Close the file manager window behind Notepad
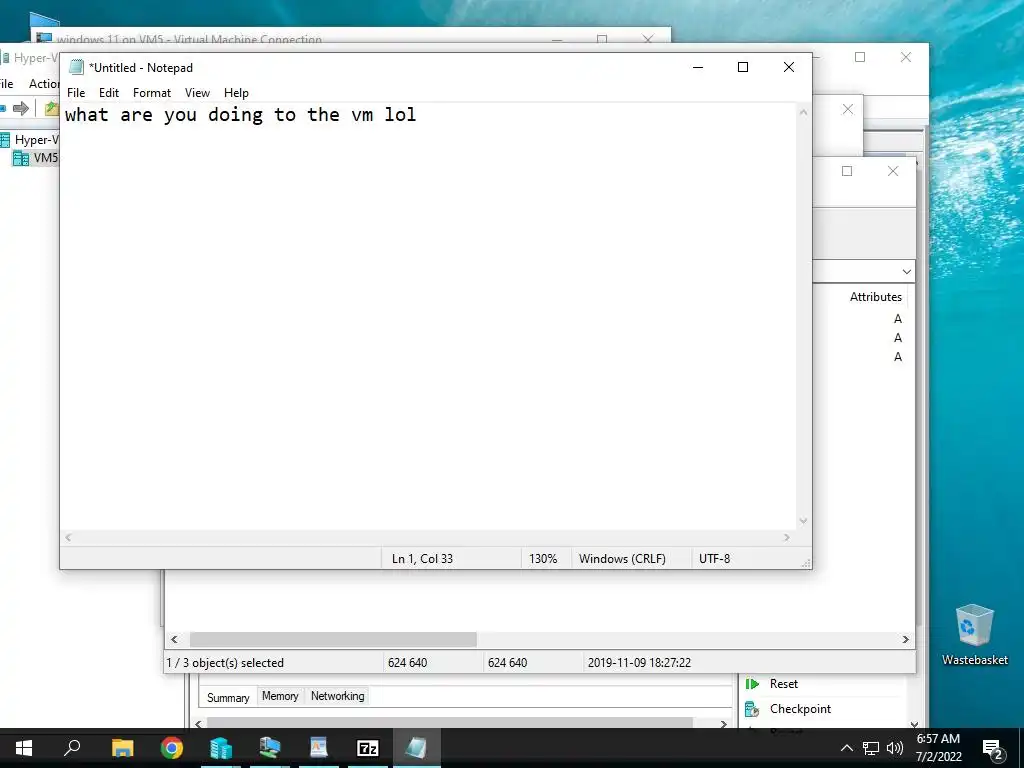 coord(893,171)
